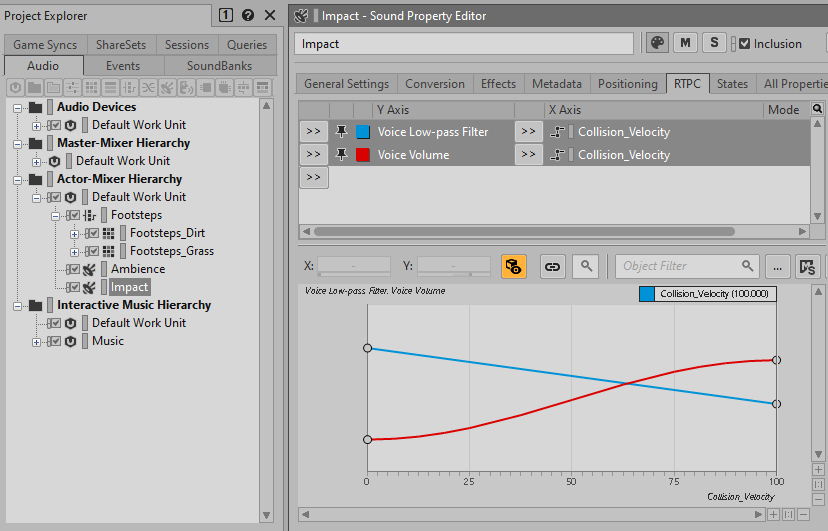828x531 pixels.
Task: Solo the Impact sound with S button
Action: pos(713,43)
